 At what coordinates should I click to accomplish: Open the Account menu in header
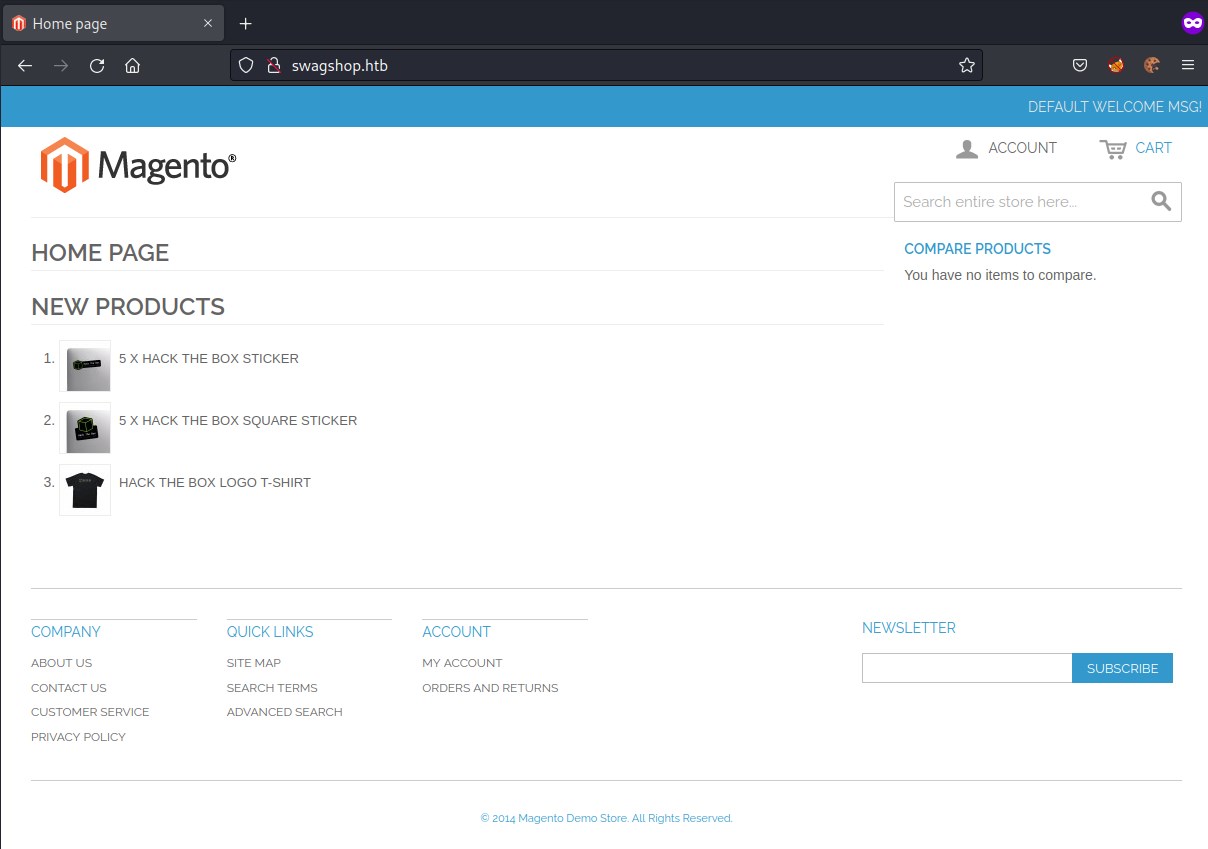[x=1006, y=148]
